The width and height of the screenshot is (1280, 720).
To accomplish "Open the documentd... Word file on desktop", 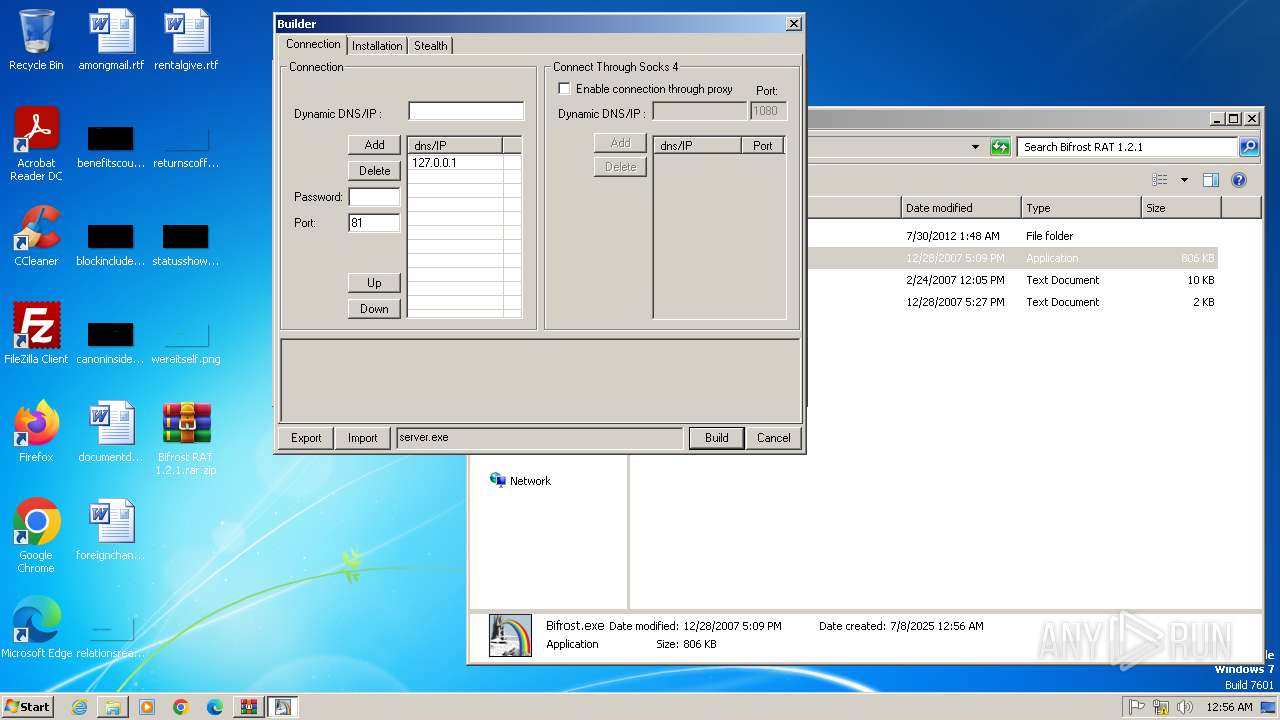I will tap(111, 431).
